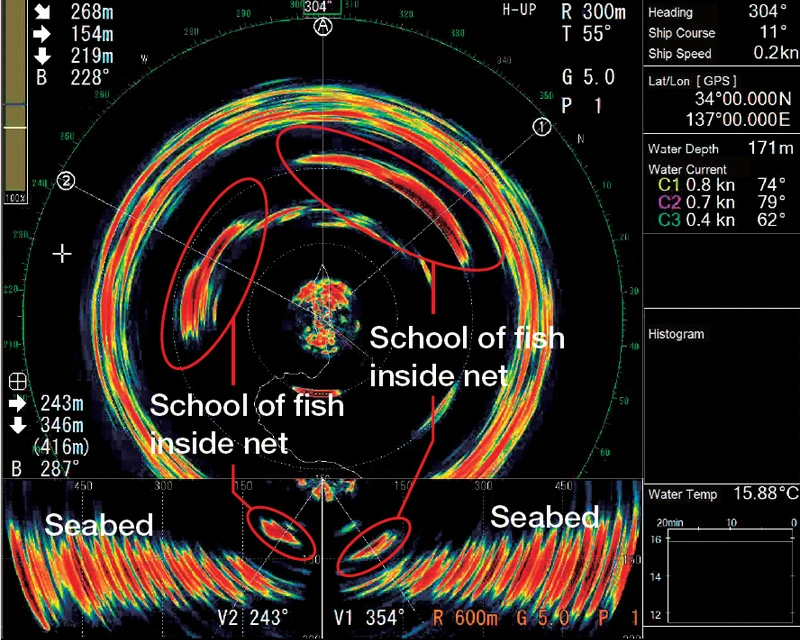Click the down arrow beside 219m
The height and width of the screenshot is (640, 800).
pos(16,57)
